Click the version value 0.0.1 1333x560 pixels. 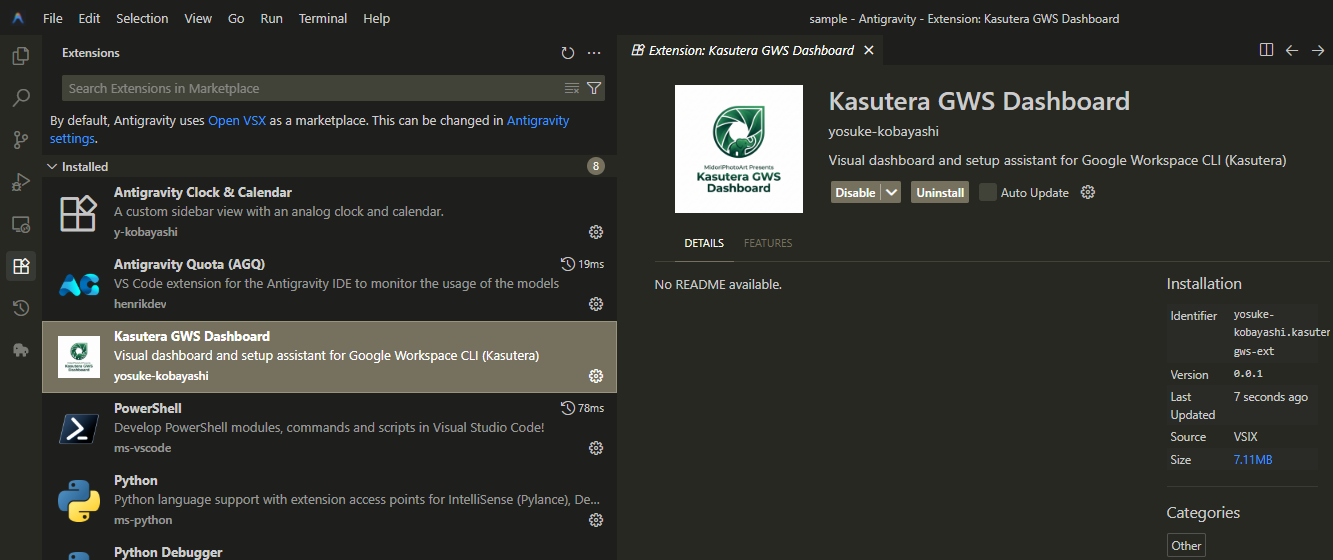click(1249, 374)
